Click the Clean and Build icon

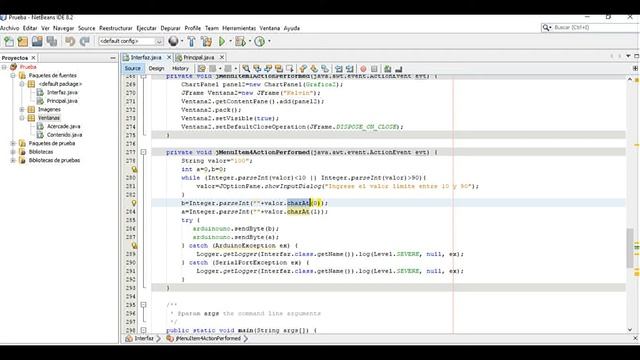(x=207, y=41)
